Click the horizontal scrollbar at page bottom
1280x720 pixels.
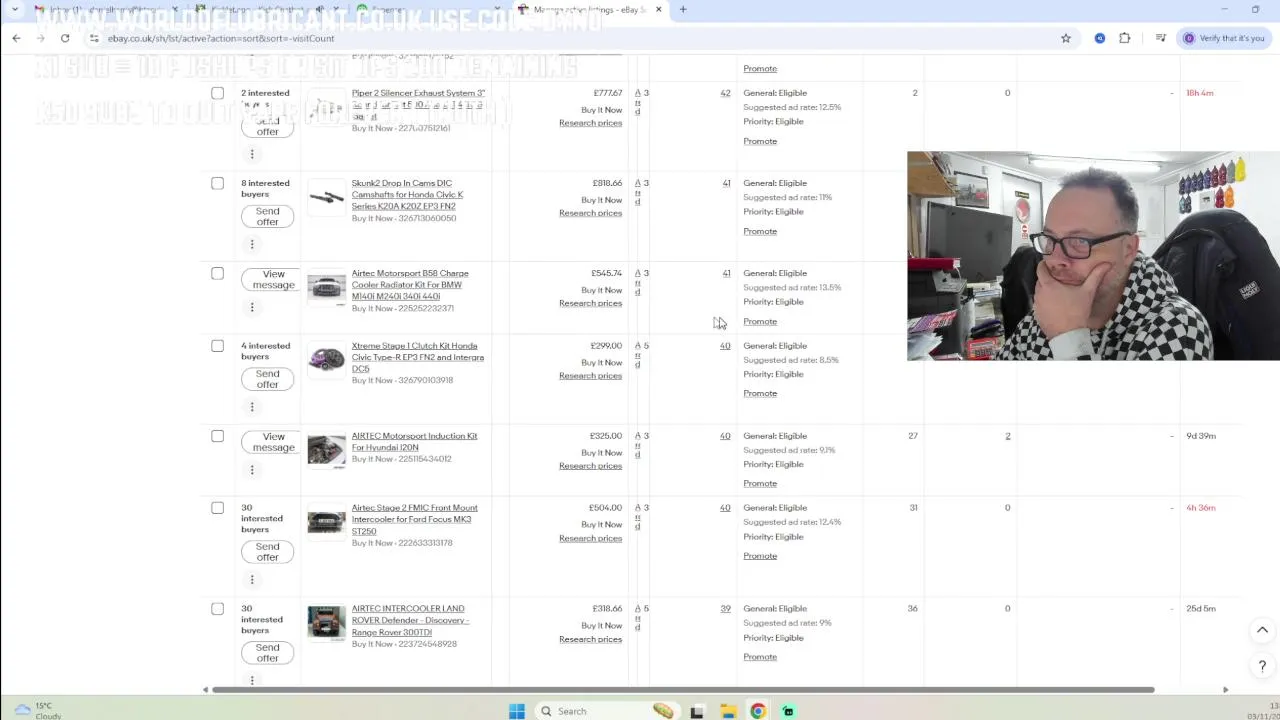[683, 690]
